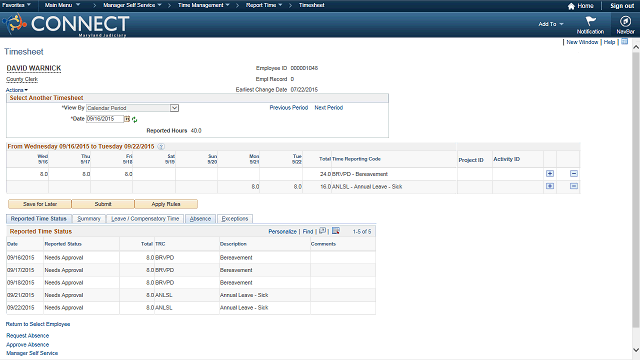Image resolution: width=640 pixels, height=360 pixels.
Task: Download Reported Time Status to spreadsheet icon
Action: (336, 231)
